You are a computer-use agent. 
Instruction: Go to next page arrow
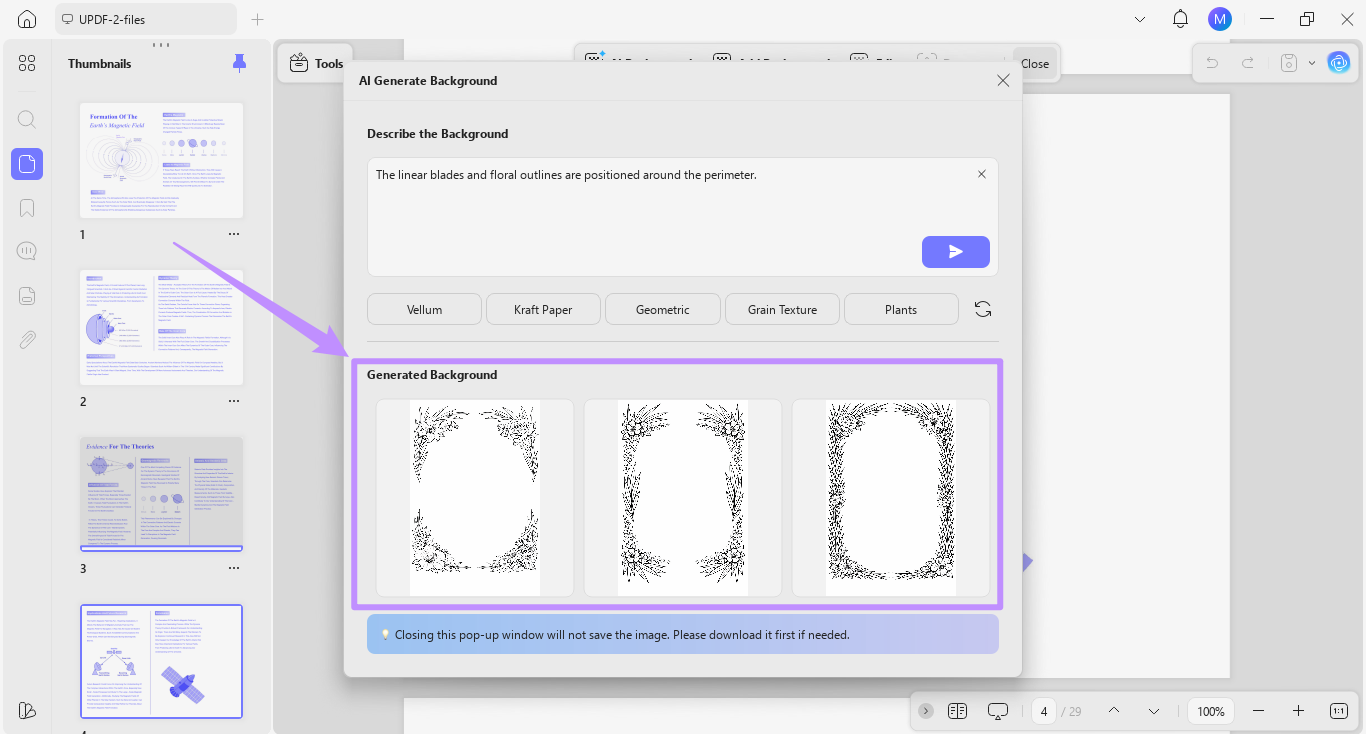[x=1153, y=711]
